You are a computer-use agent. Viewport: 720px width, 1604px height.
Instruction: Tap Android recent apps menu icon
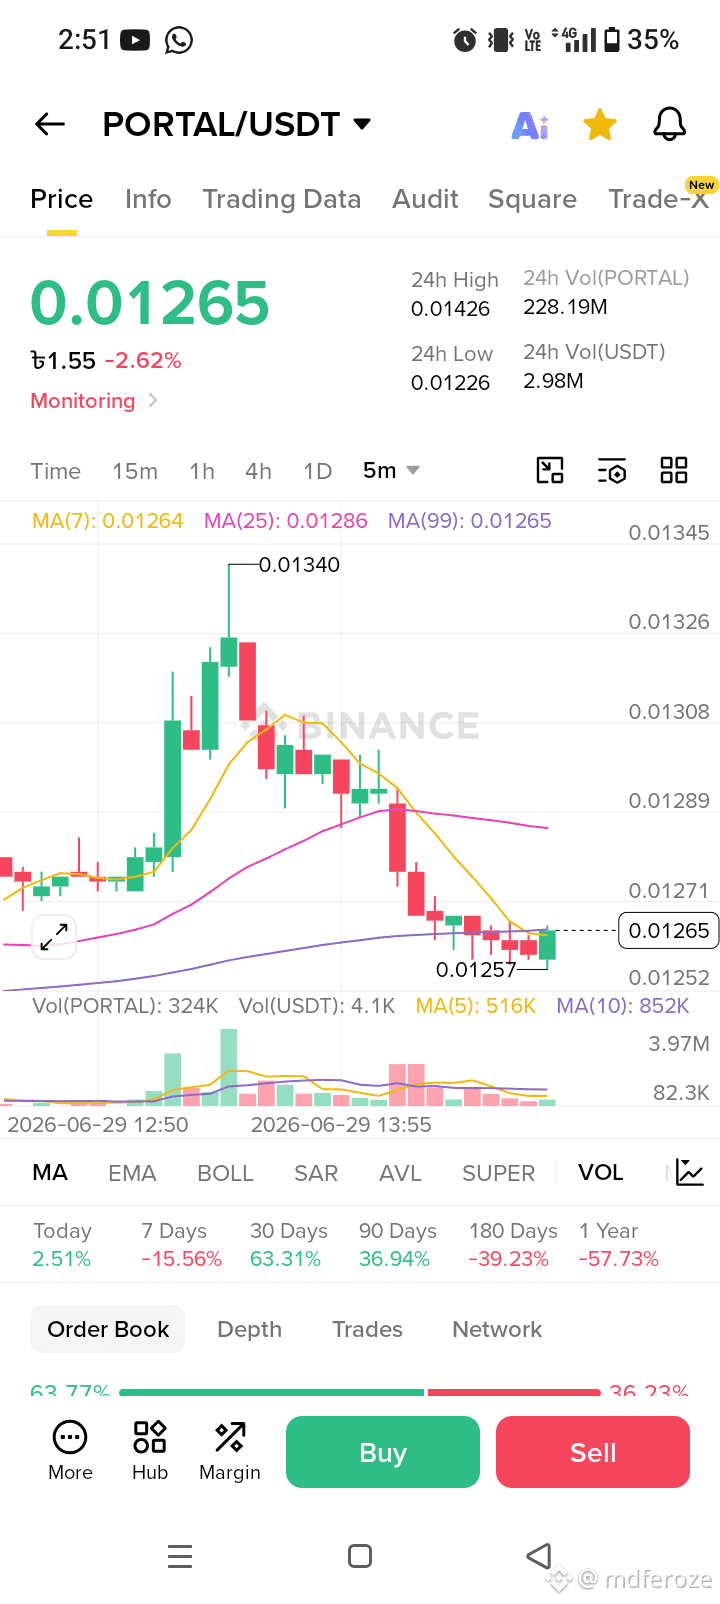click(180, 1556)
